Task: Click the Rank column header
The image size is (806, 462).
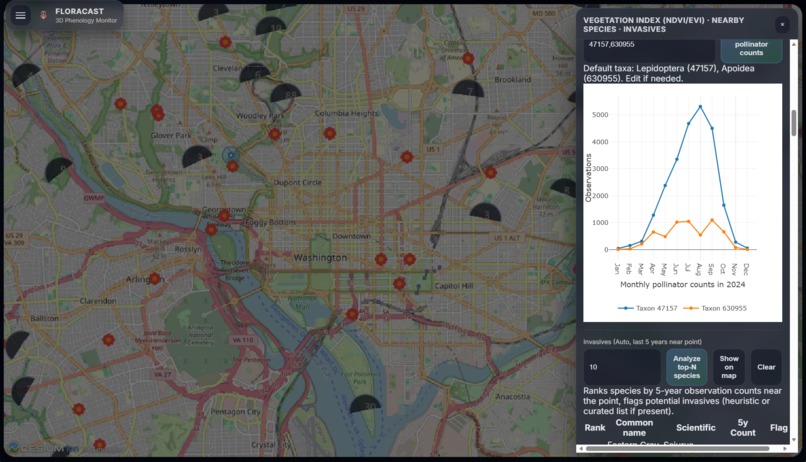Action: coord(595,428)
